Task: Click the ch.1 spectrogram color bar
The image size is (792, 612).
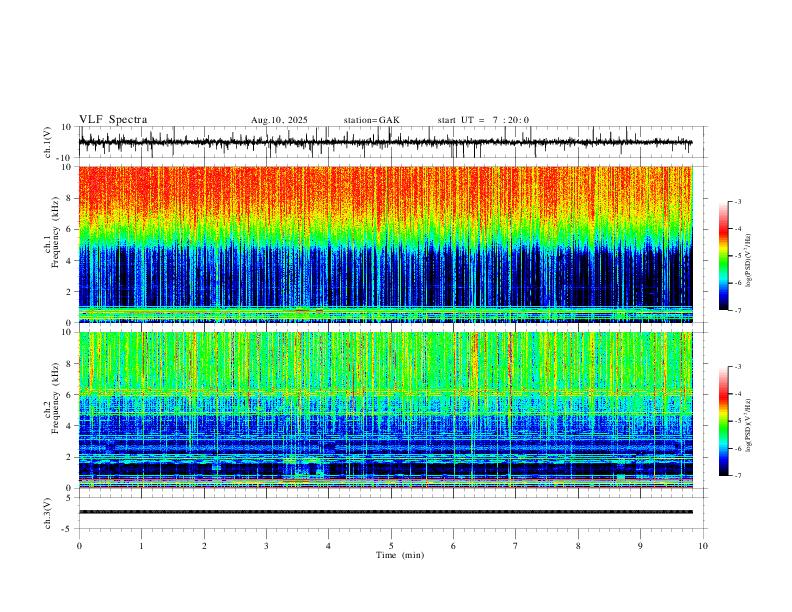Action: 723,256
